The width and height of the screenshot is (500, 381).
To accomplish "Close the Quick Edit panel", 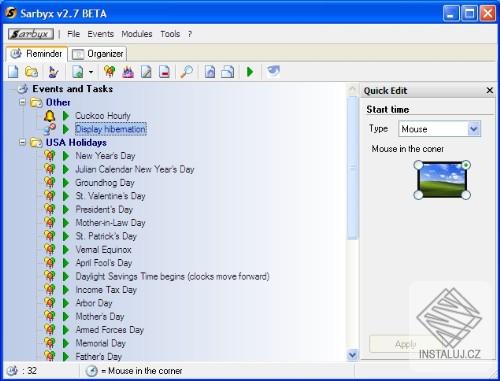I will pyautogui.click(x=489, y=90).
